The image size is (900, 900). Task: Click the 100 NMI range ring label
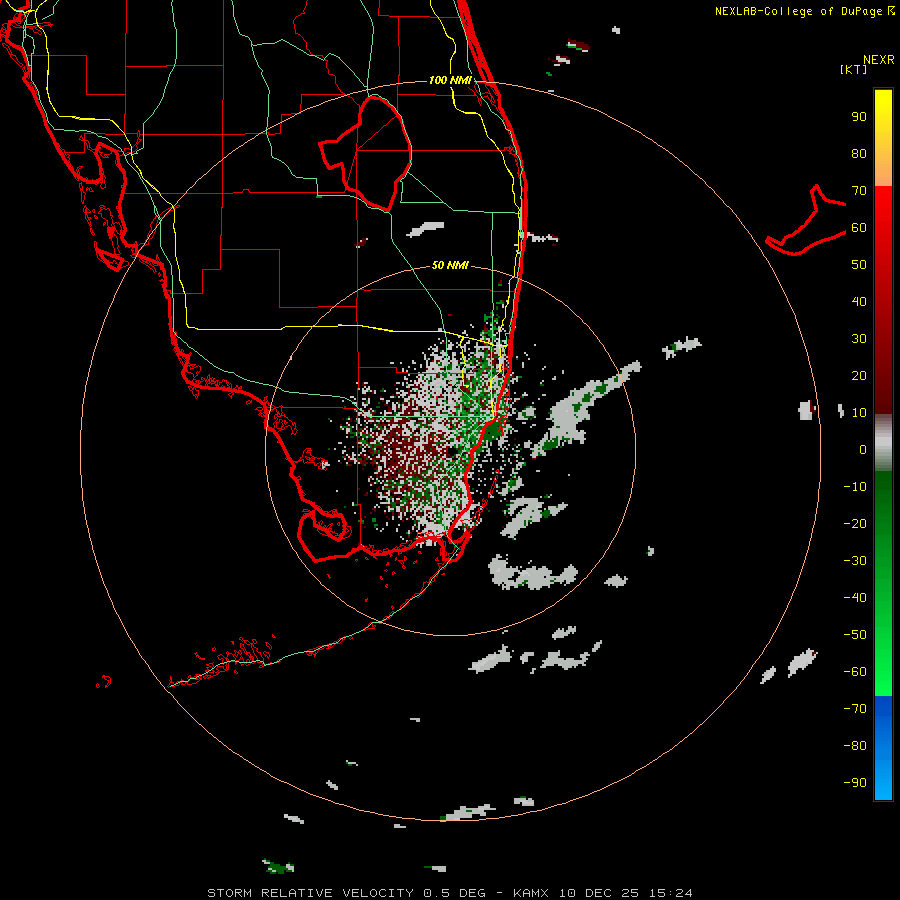coord(450,80)
